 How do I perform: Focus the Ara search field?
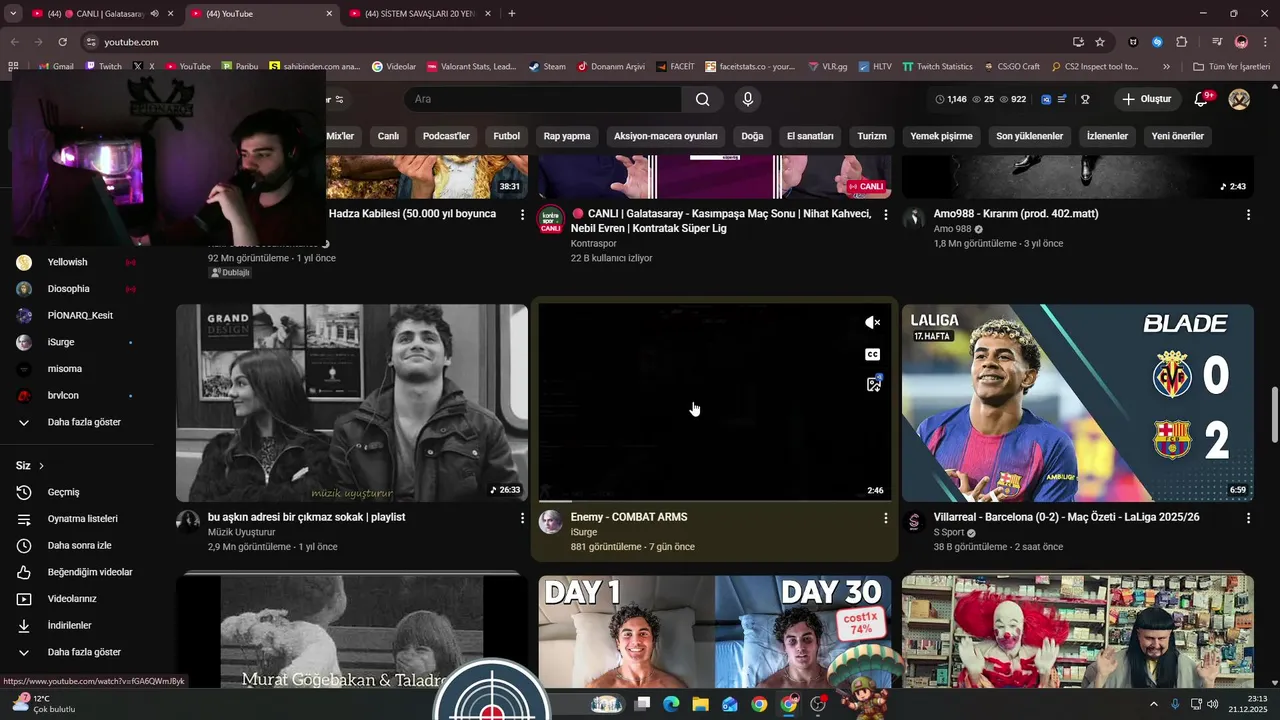[x=543, y=99]
